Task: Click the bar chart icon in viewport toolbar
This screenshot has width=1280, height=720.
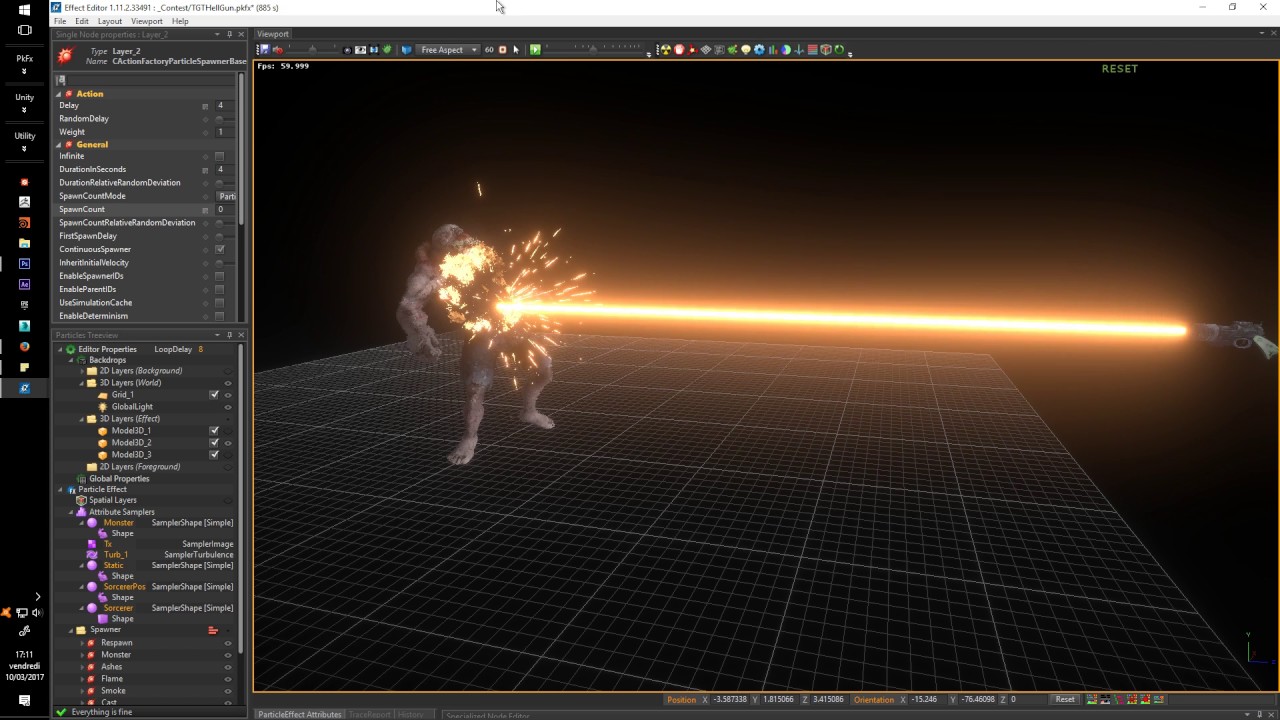Action: 773,50
